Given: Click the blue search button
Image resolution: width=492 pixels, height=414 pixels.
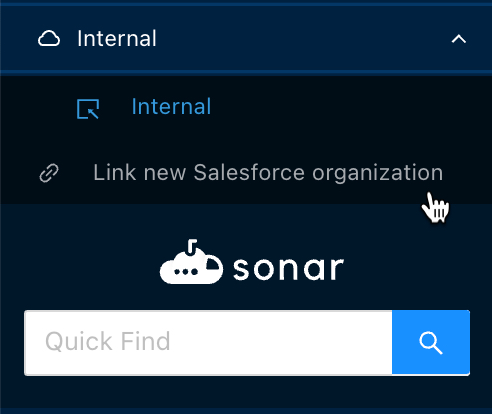Looking at the screenshot, I should (x=431, y=343).
